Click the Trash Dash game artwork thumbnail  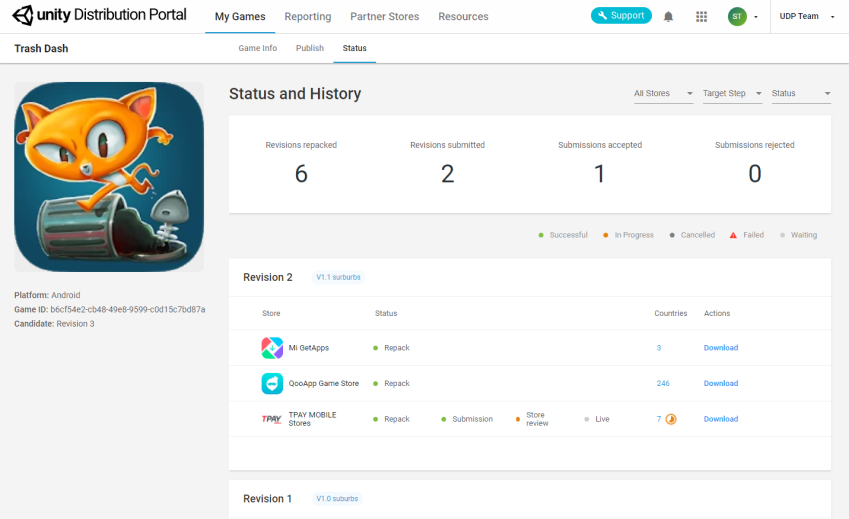click(x=109, y=177)
